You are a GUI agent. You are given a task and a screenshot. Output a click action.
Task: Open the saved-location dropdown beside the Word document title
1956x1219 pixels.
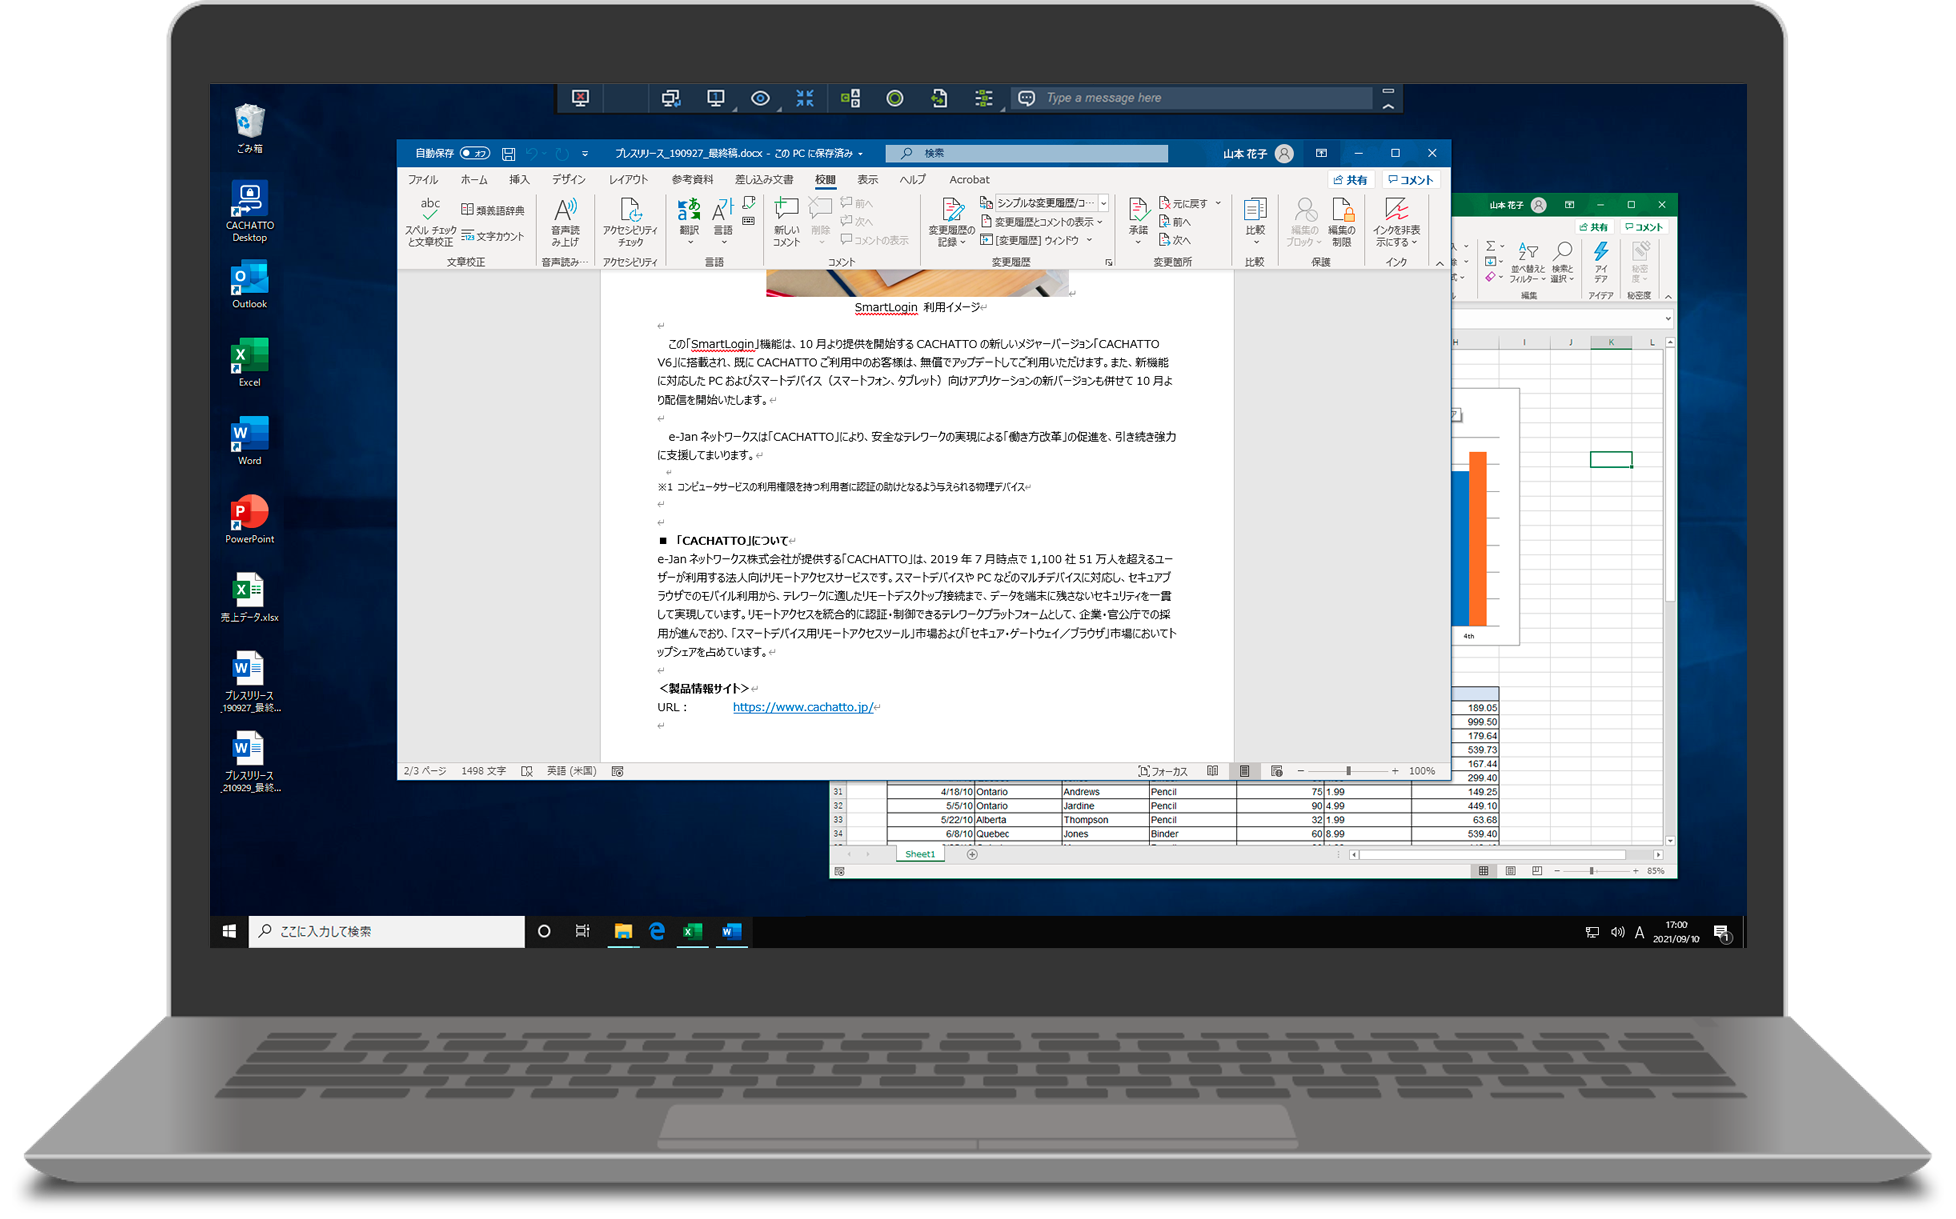click(x=860, y=154)
